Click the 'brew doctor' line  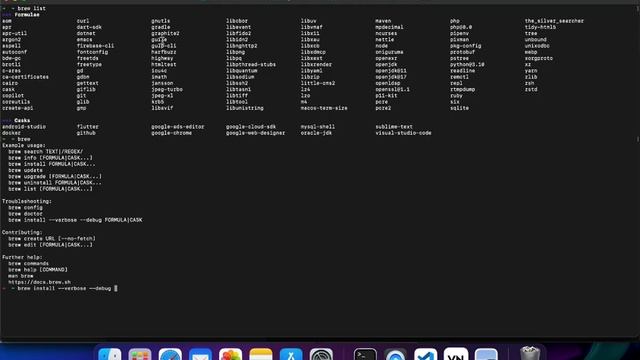25,214
